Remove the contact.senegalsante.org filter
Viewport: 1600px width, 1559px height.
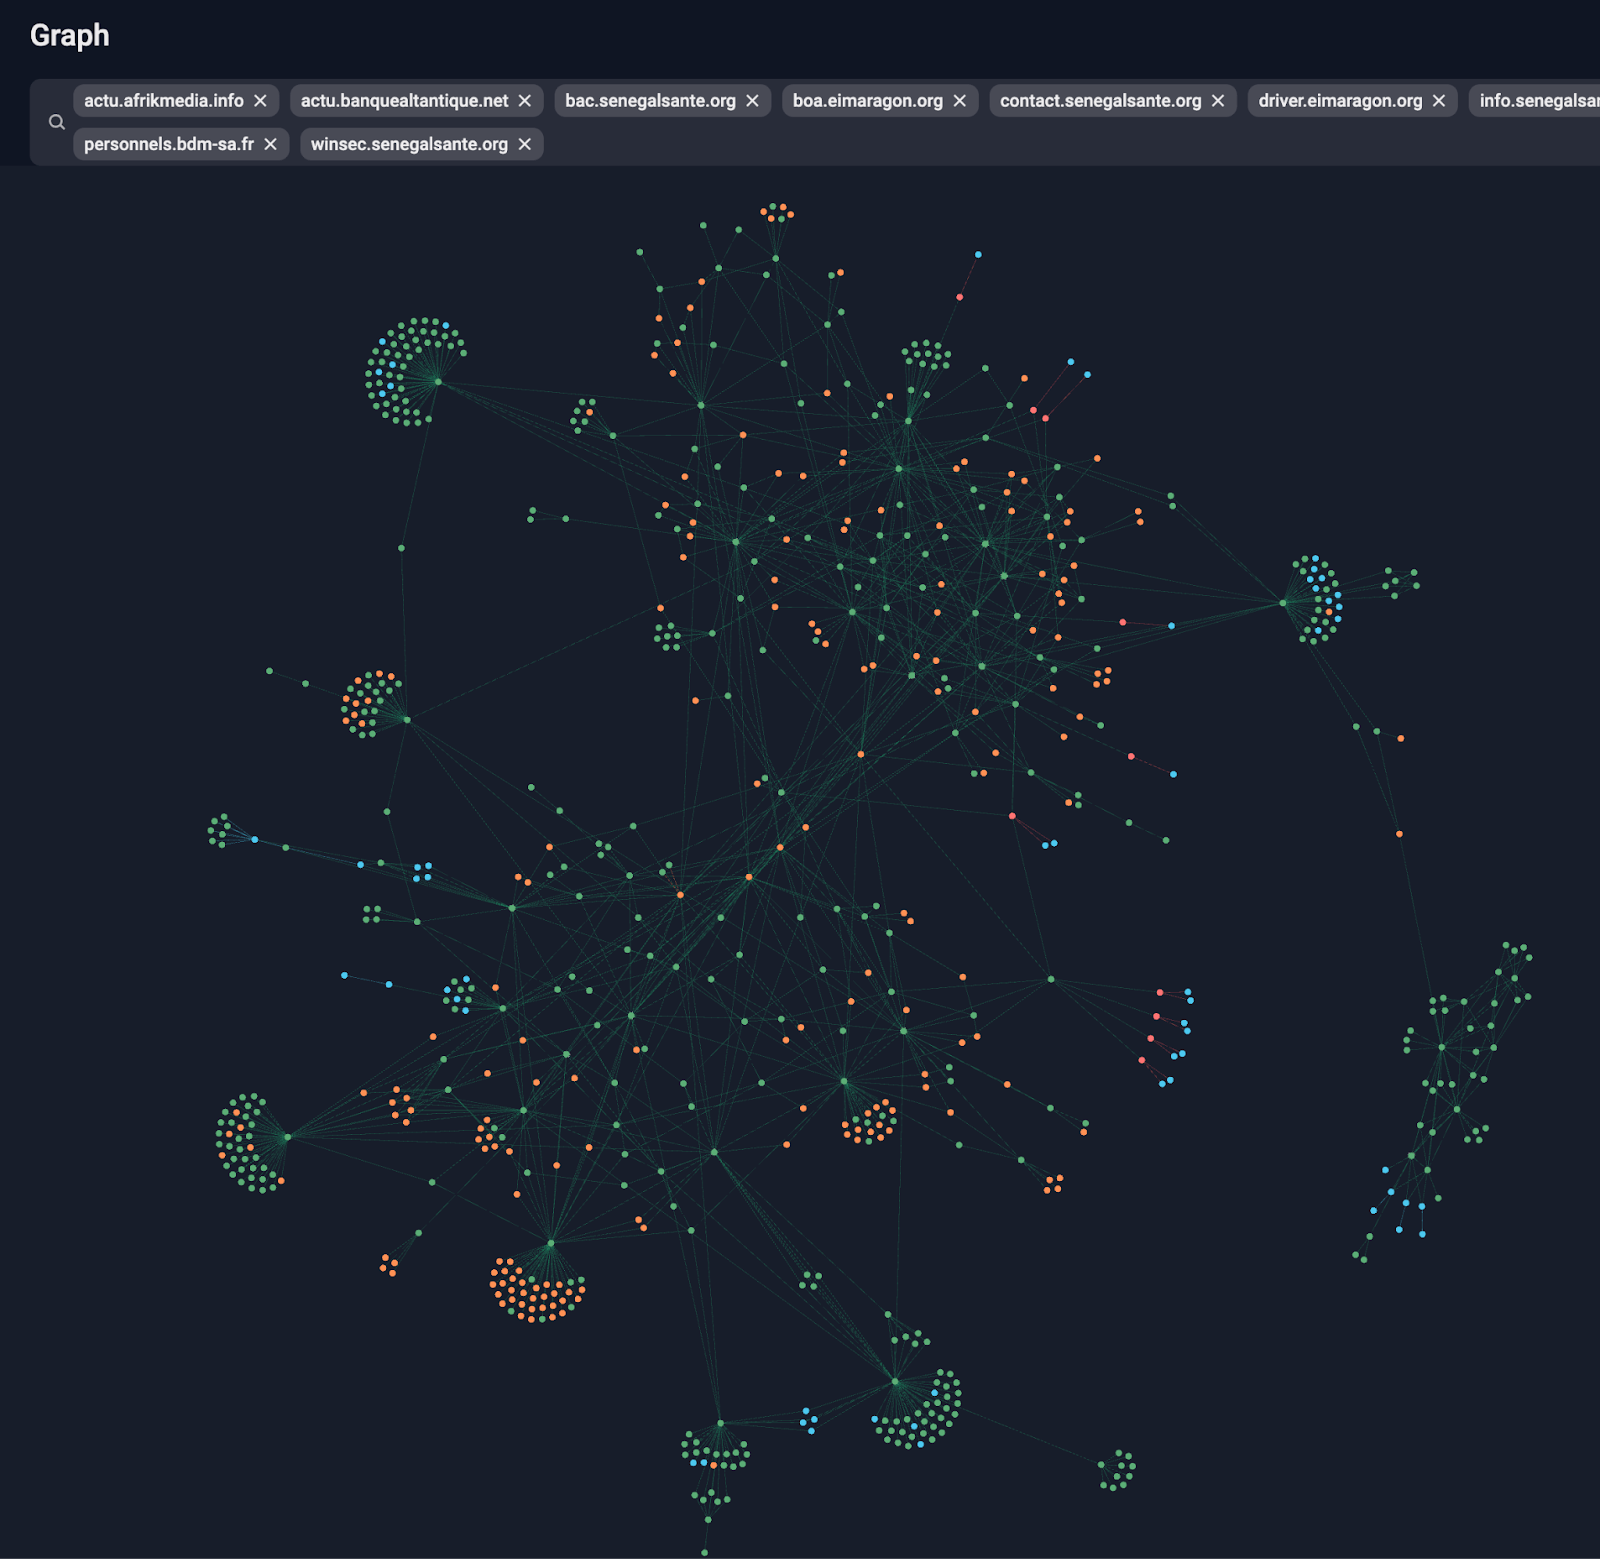click(1217, 100)
